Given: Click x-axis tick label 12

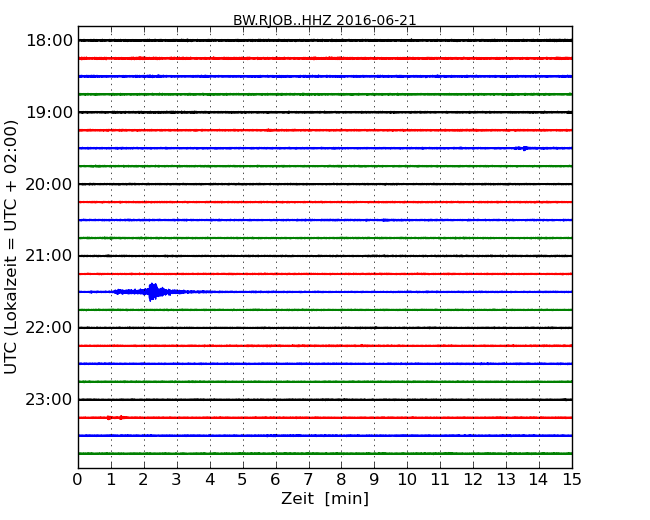Looking at the screenshot, I should pyautogui.click(x=473, y=480).
